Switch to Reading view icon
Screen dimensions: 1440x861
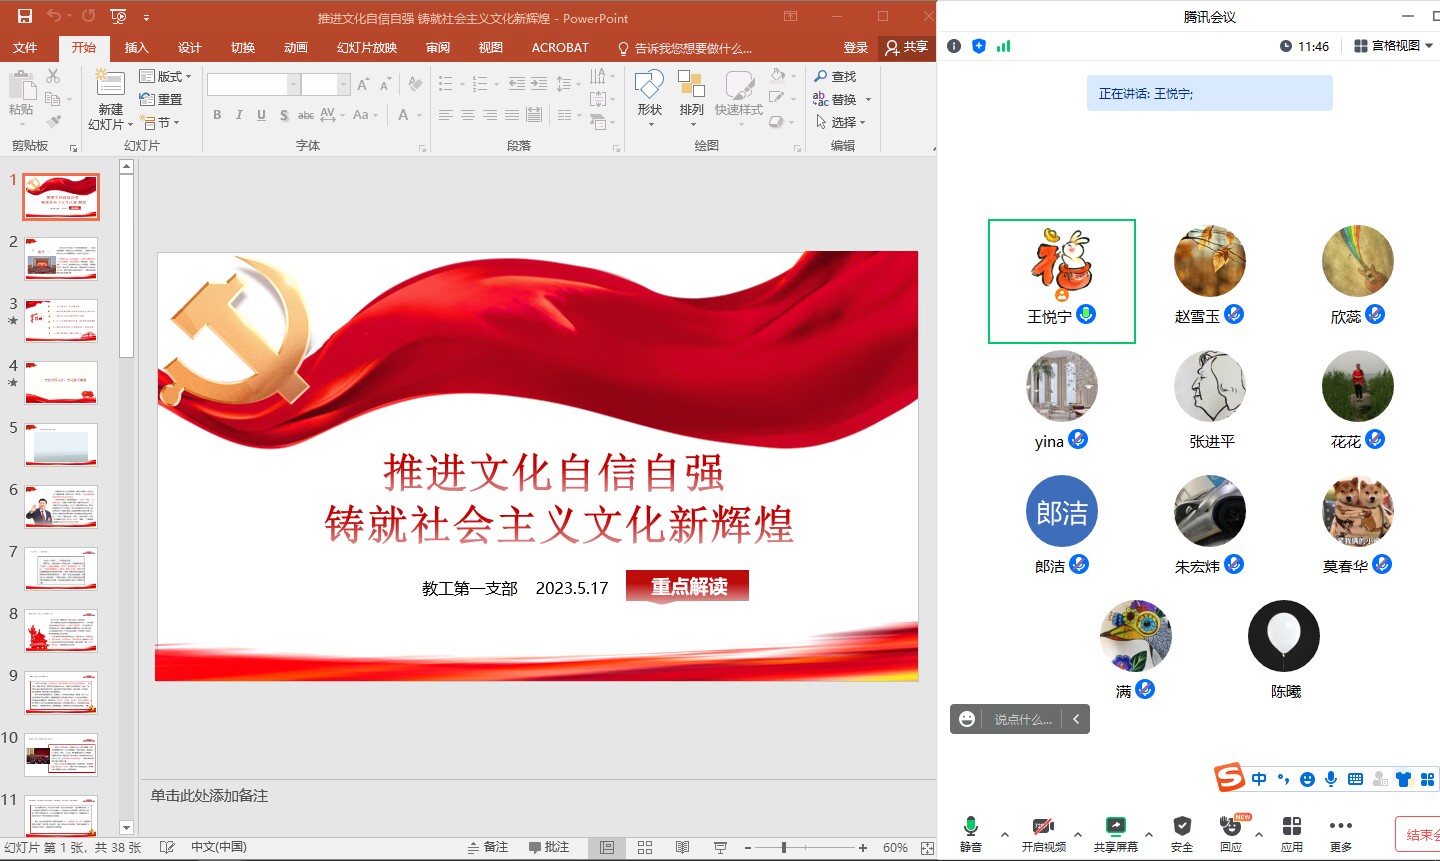click(682, 847)
